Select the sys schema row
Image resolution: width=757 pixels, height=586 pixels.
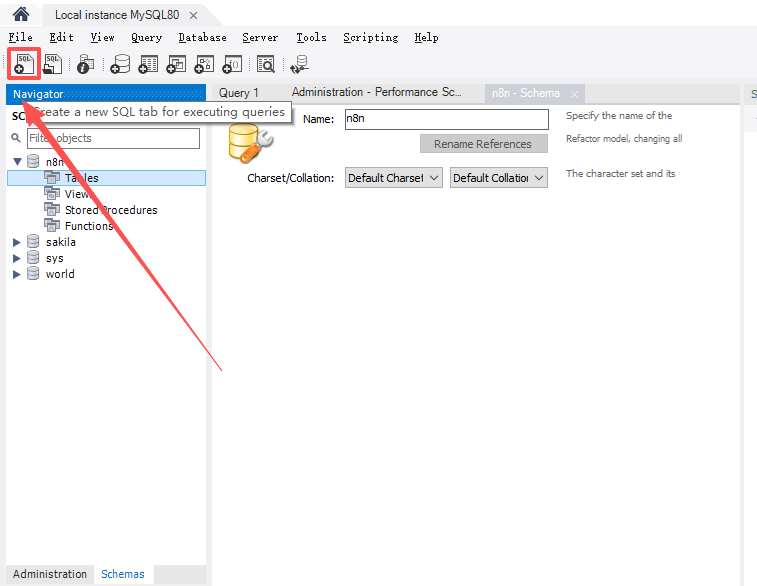(107, 258)
